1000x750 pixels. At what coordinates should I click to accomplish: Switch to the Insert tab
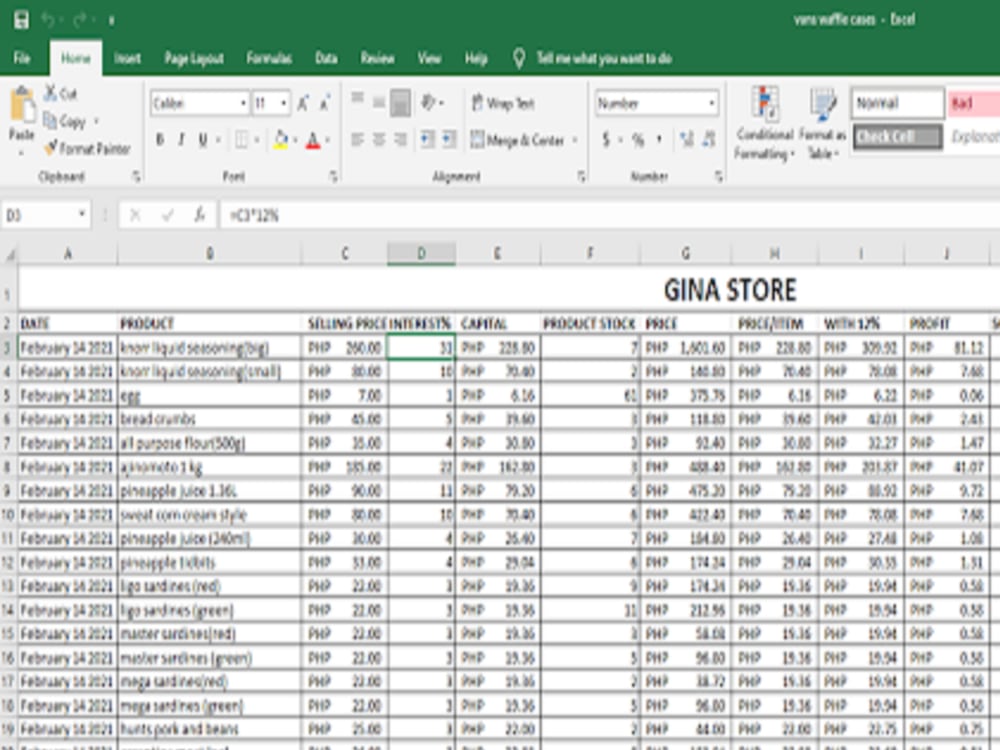tap(128, 59)
